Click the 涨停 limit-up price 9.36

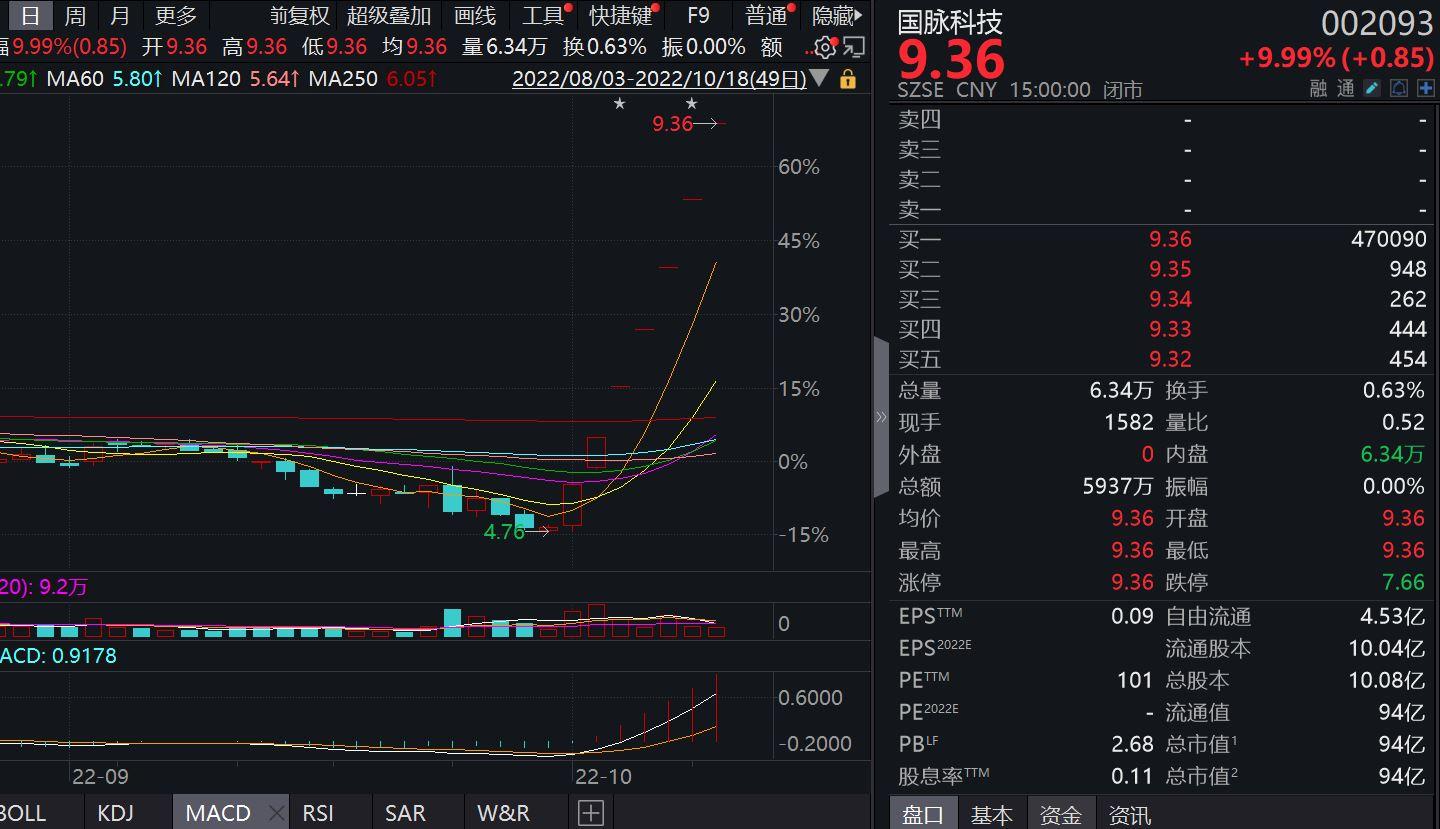pos(1132,582)
